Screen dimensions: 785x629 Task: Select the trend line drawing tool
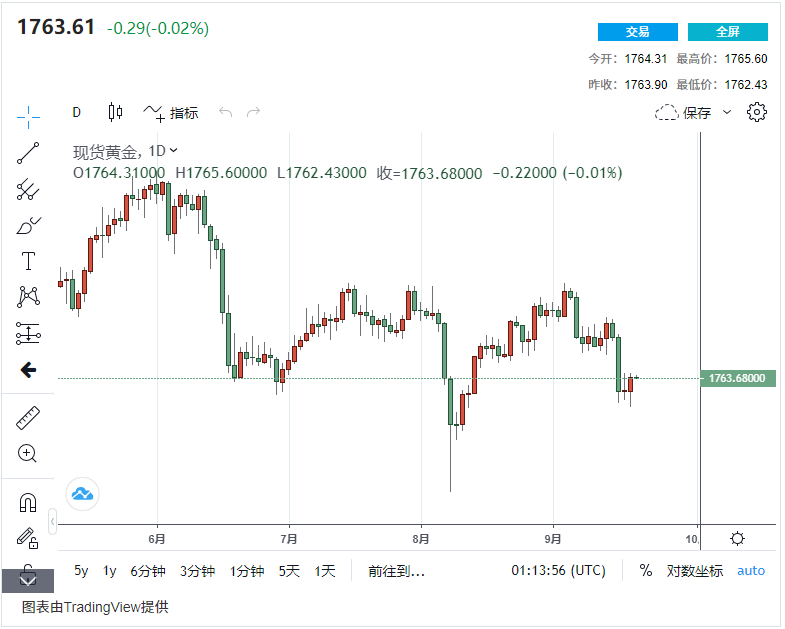click(x=28, y=153)
